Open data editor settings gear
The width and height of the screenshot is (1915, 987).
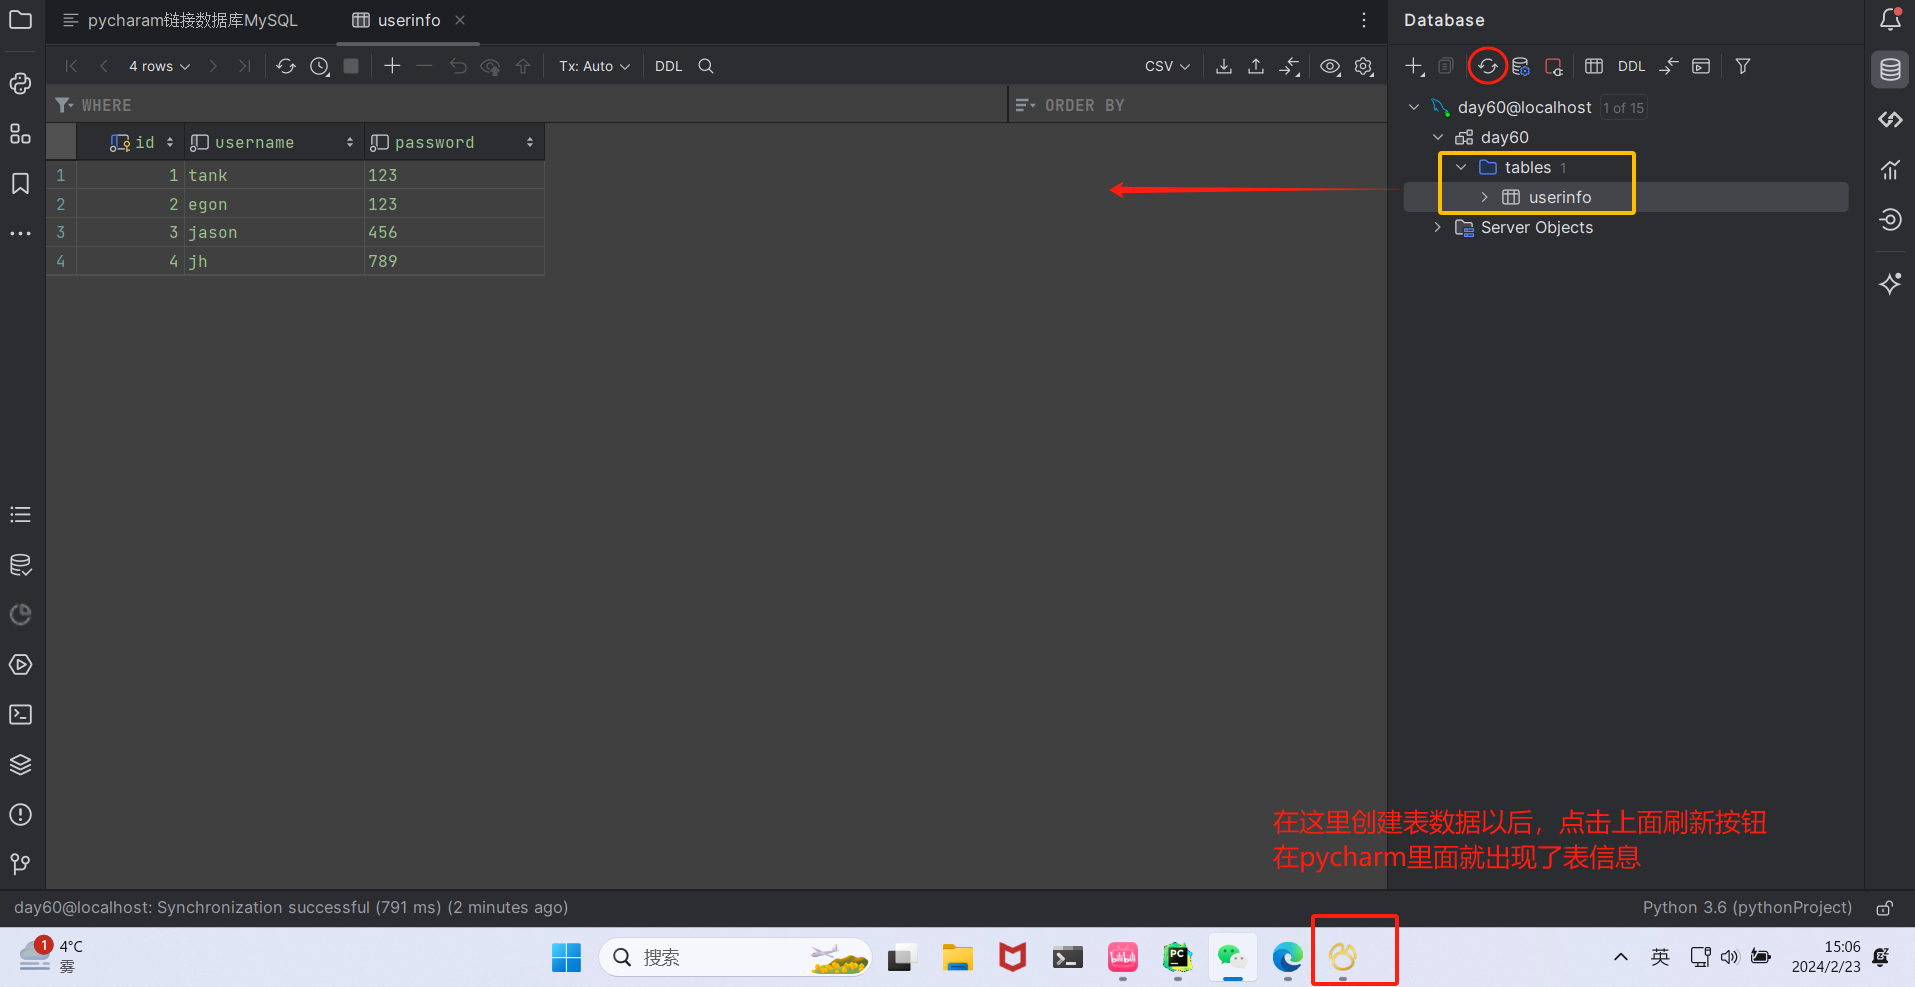click(x=1364, y=66)
